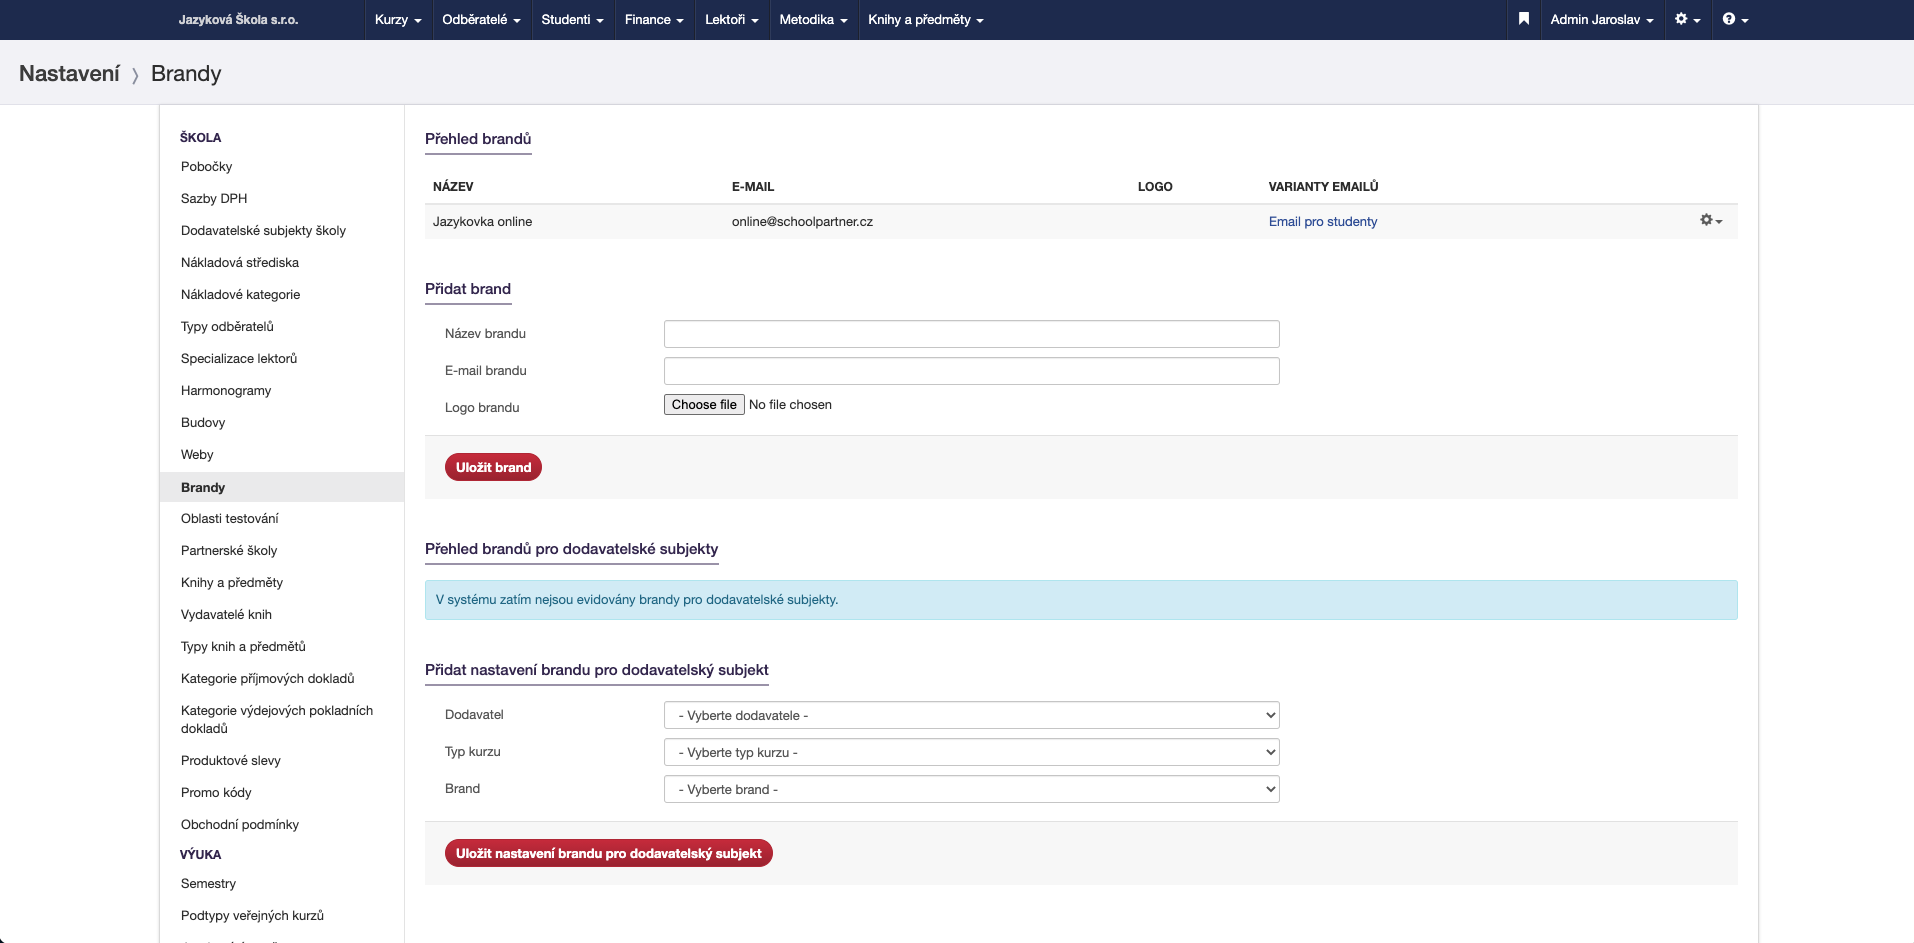
Task: Open the settings gear menu in navbar
Action: (1687, 19)
